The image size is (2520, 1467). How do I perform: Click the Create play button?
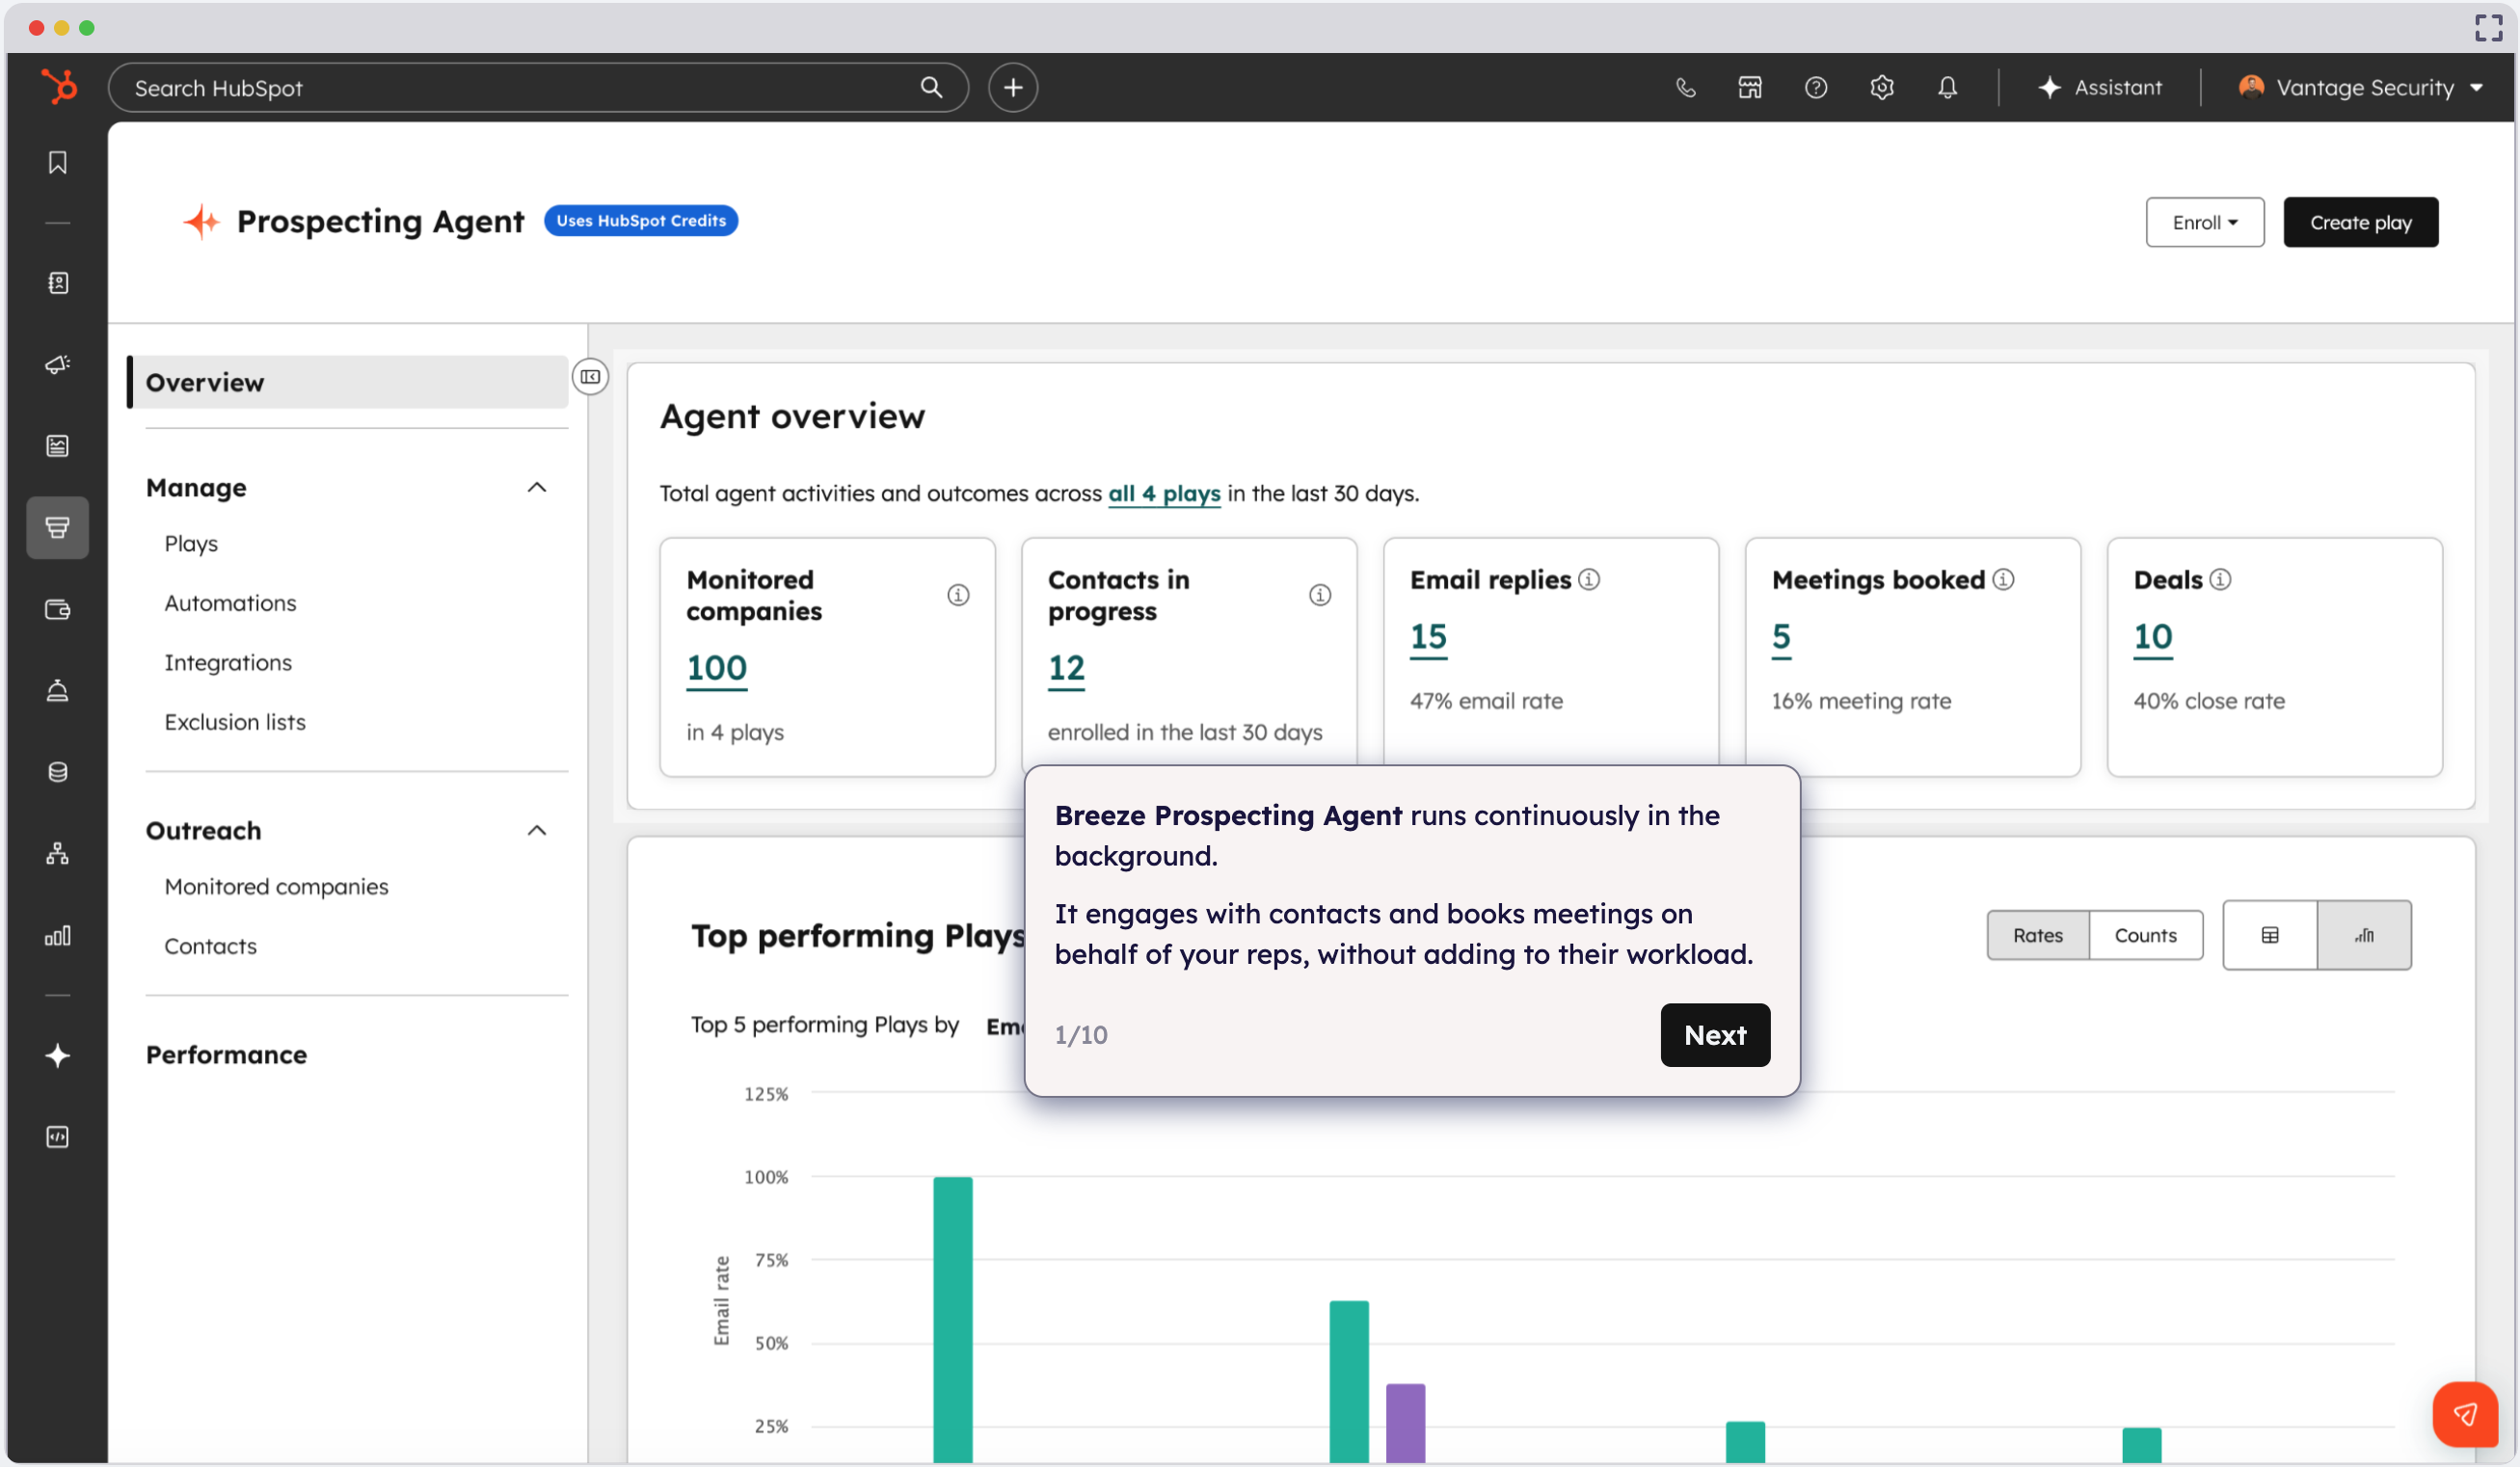click(x=2360, y=223)
